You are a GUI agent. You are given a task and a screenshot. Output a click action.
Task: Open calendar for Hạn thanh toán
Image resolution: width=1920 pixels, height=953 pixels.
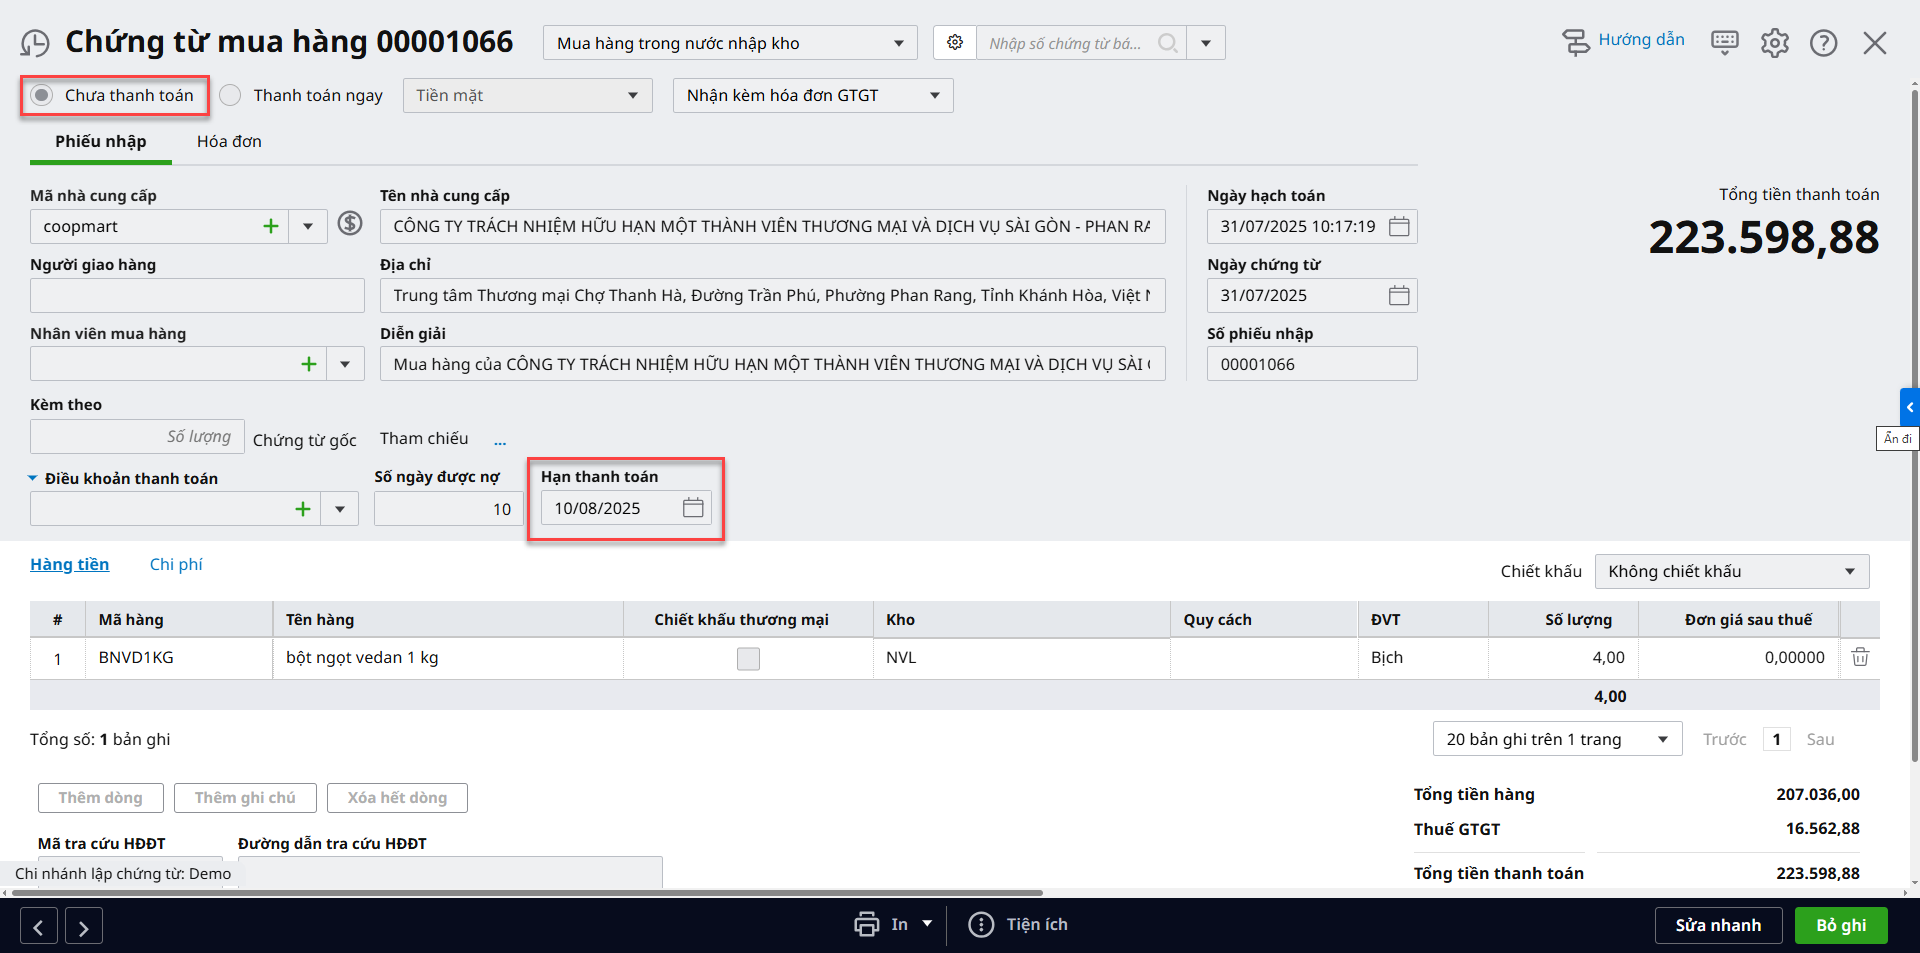(x=693, y=508)
